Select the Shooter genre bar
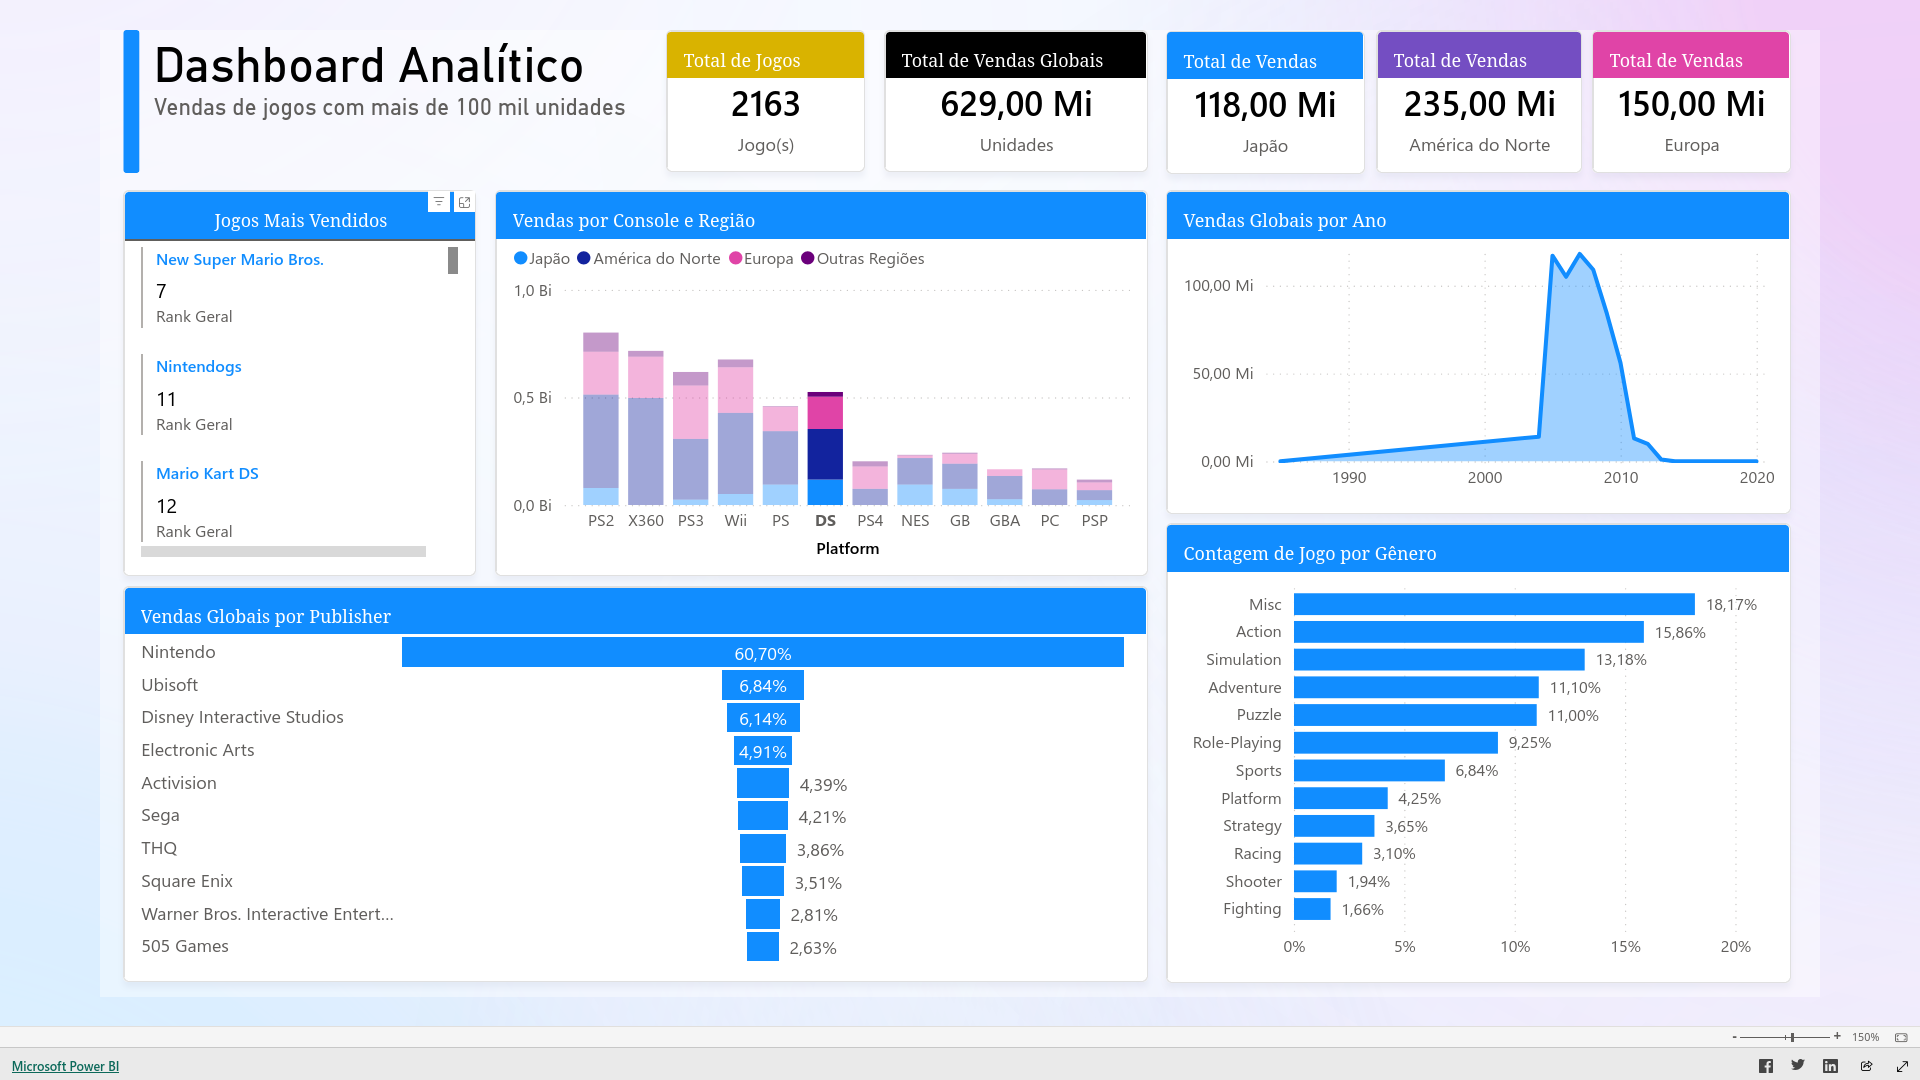The width and height of the screenshot is (1920, 1080). tap(1315, 881)
